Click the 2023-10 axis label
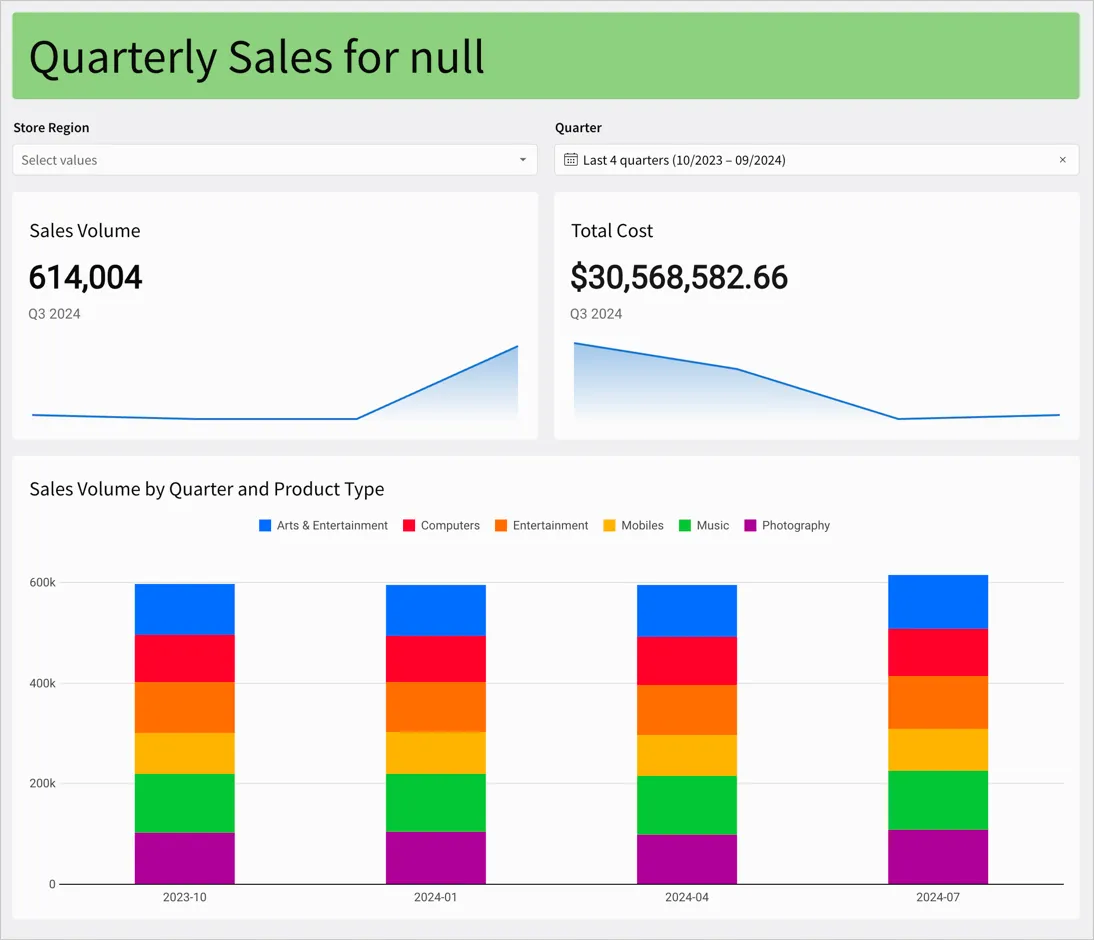Image resolution: width=1094 pixels, height=940 pixels. point(185,897)
